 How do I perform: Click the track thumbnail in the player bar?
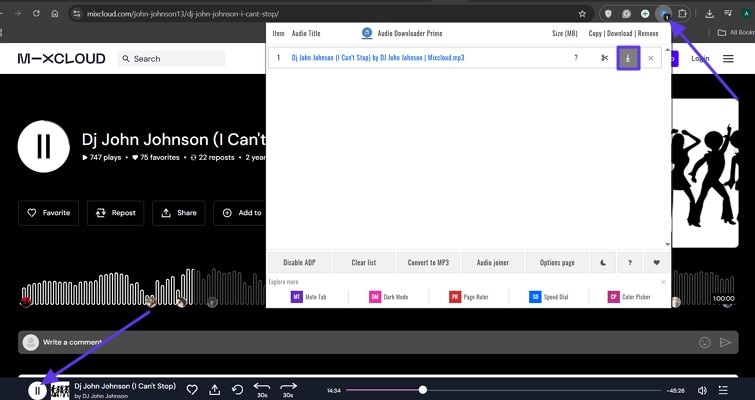(60, 390)
